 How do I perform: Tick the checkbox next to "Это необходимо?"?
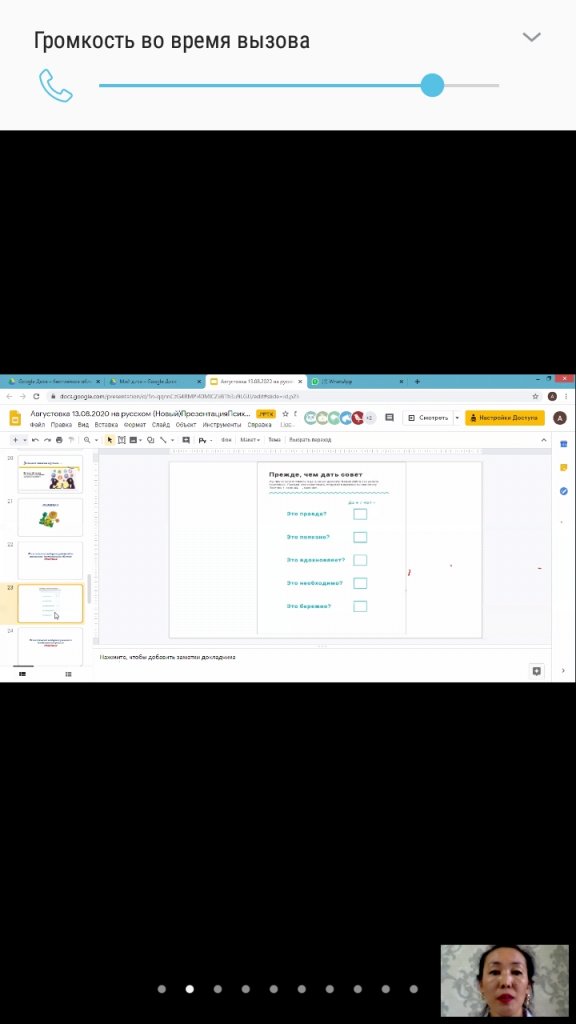tap(360, 583)
